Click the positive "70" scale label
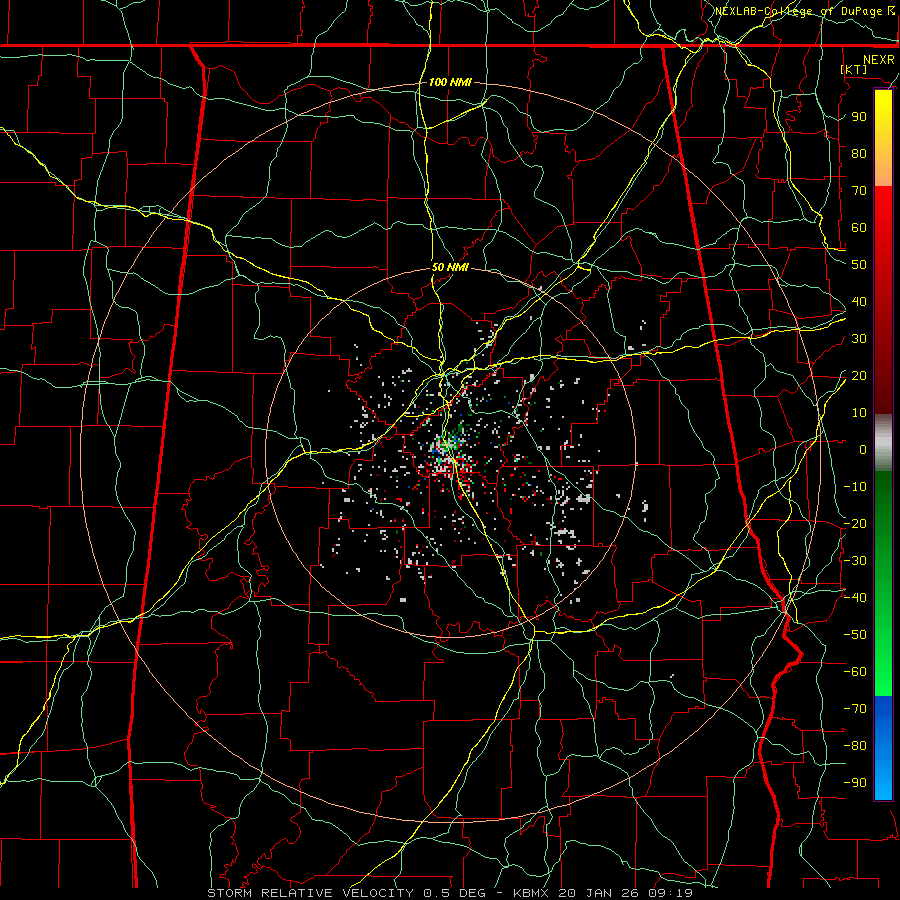This screenshot has width=900, height=900. click(859, 191)
